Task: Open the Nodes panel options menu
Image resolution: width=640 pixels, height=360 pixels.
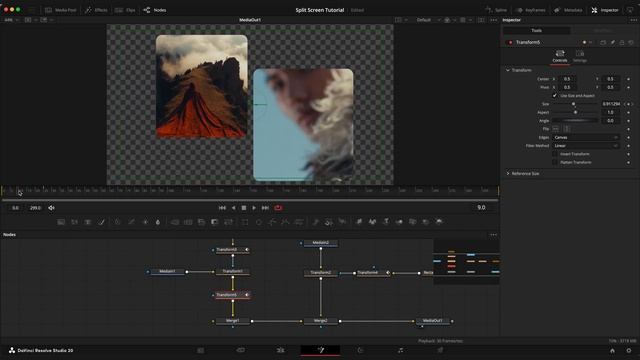Action: coord(493,235)
